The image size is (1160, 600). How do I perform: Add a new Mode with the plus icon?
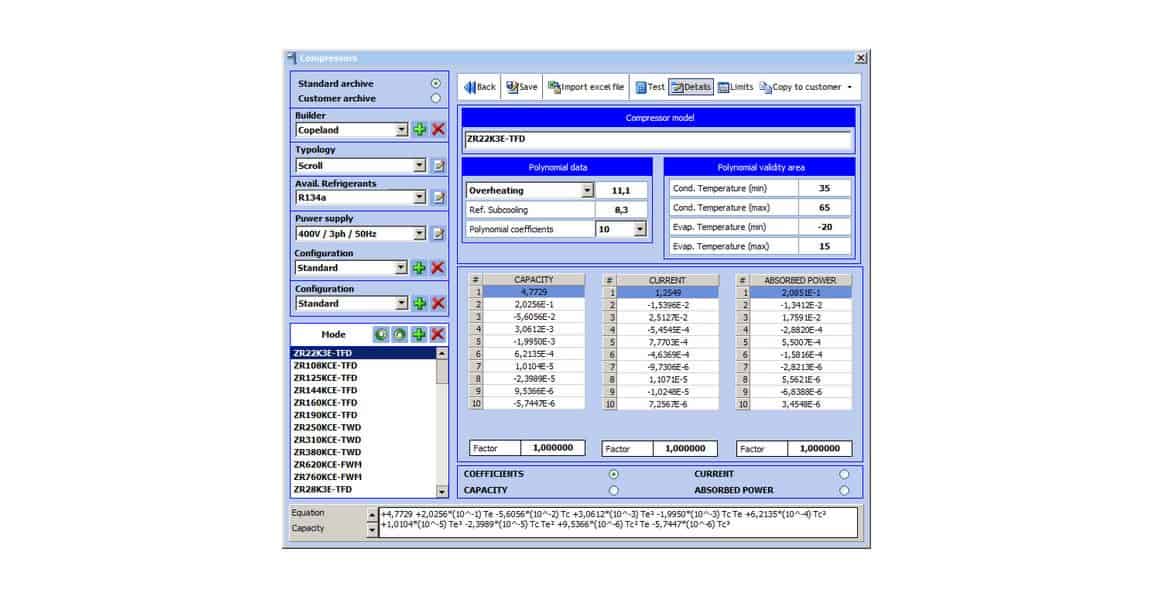[418, 334]
